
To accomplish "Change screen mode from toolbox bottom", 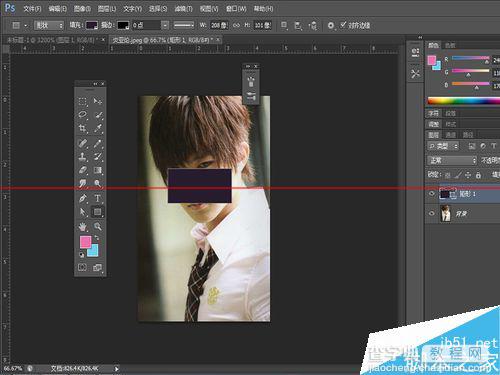I will [x=97, y=267].
